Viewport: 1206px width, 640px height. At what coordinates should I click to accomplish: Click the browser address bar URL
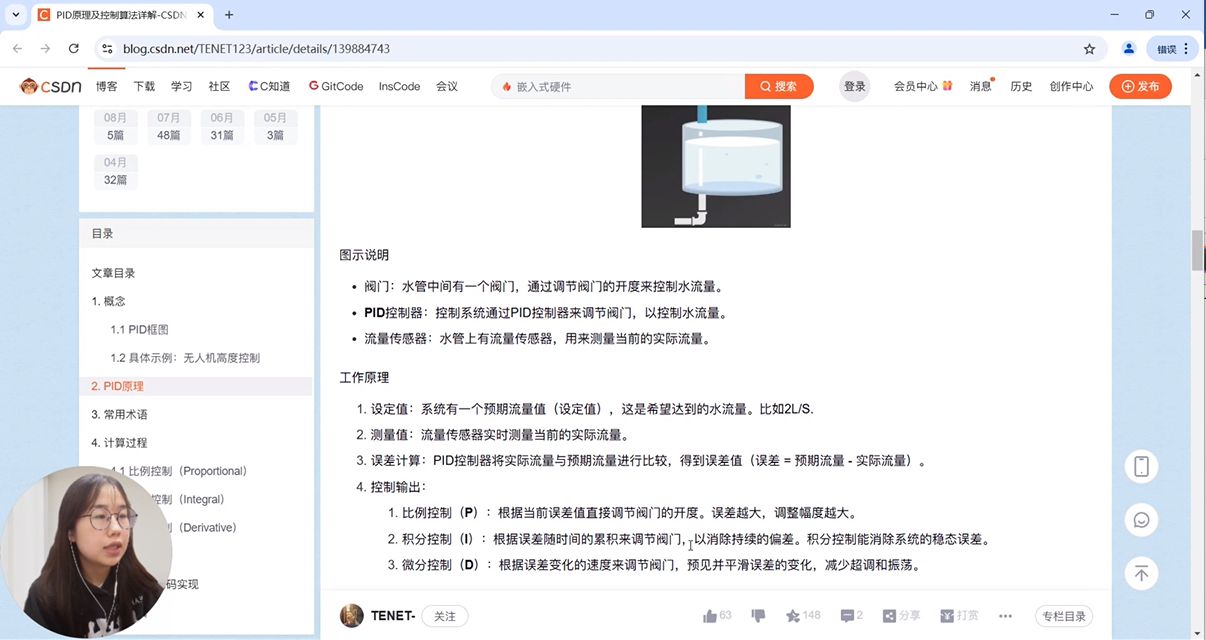point(256,48)
